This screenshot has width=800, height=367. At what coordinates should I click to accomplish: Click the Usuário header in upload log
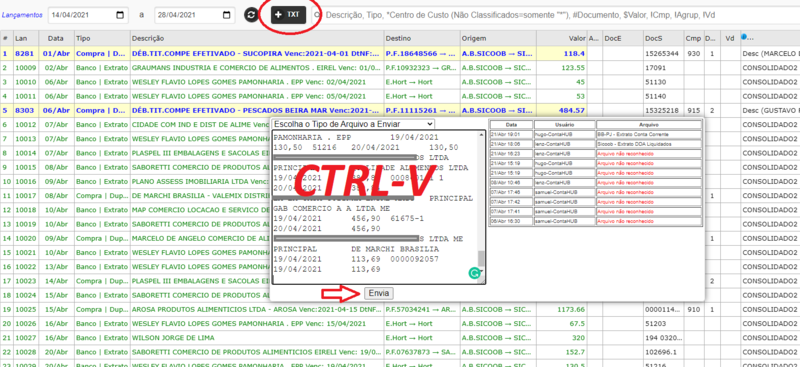coord(564,124)
